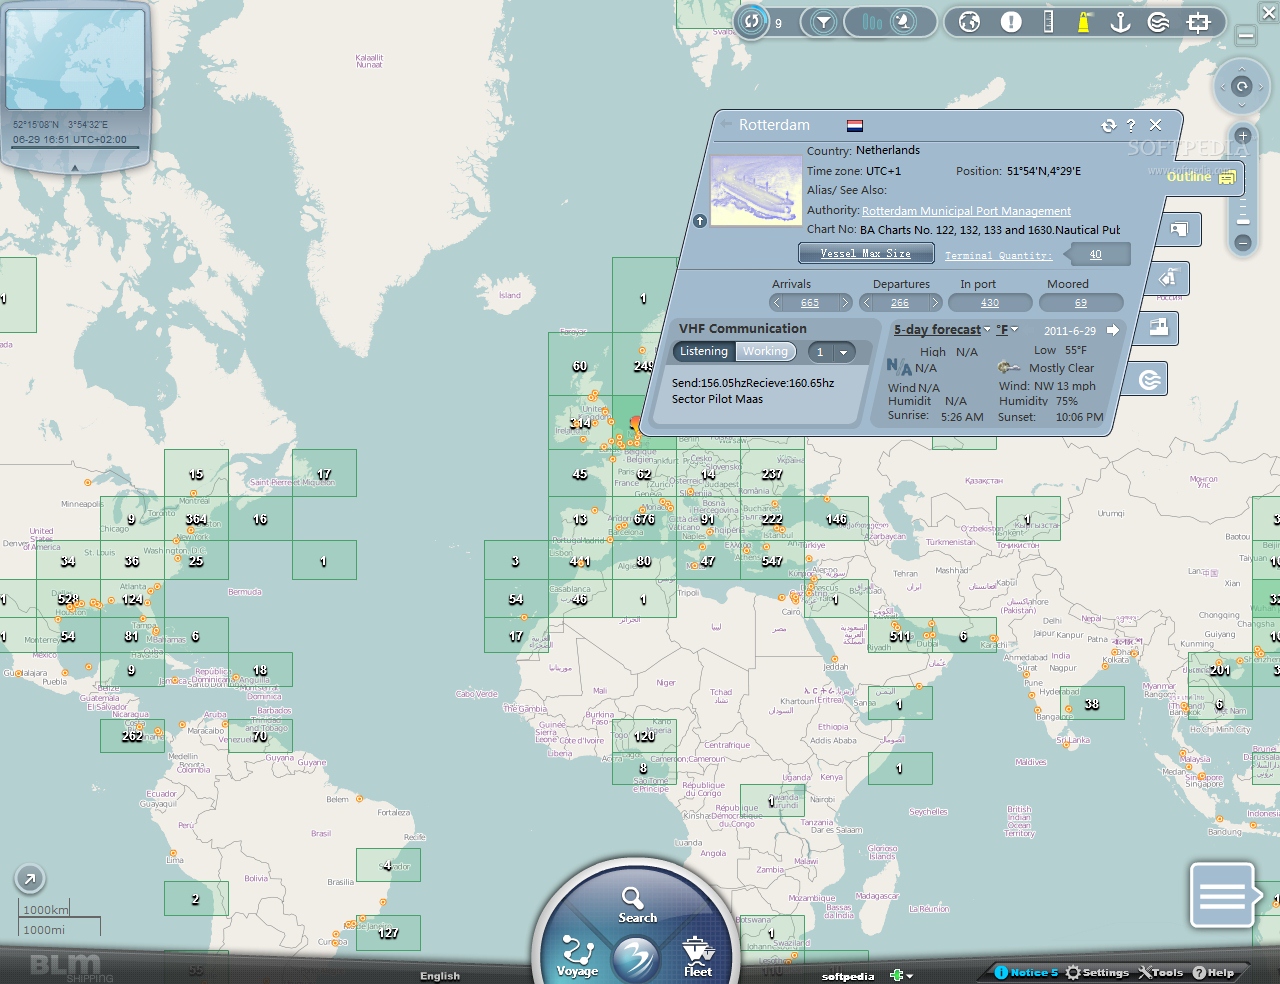The height and width of the screenshot is (984, 1280).
Task: Select the ruler measurement tool
Action: [x=1048, y=22]
